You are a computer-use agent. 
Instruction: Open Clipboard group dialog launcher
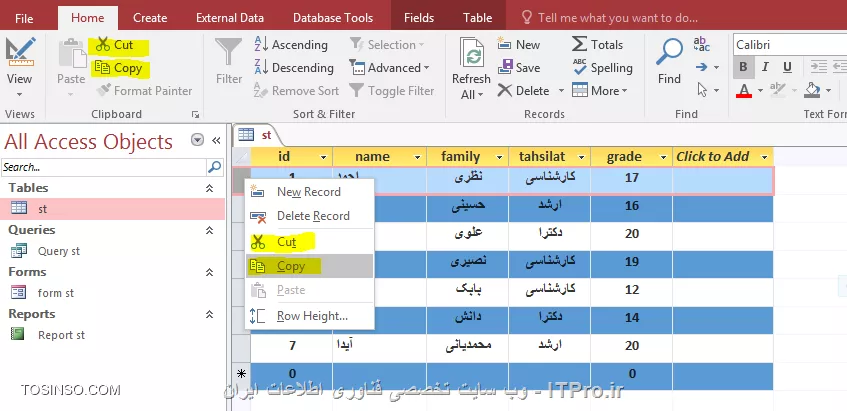(195, 114)
